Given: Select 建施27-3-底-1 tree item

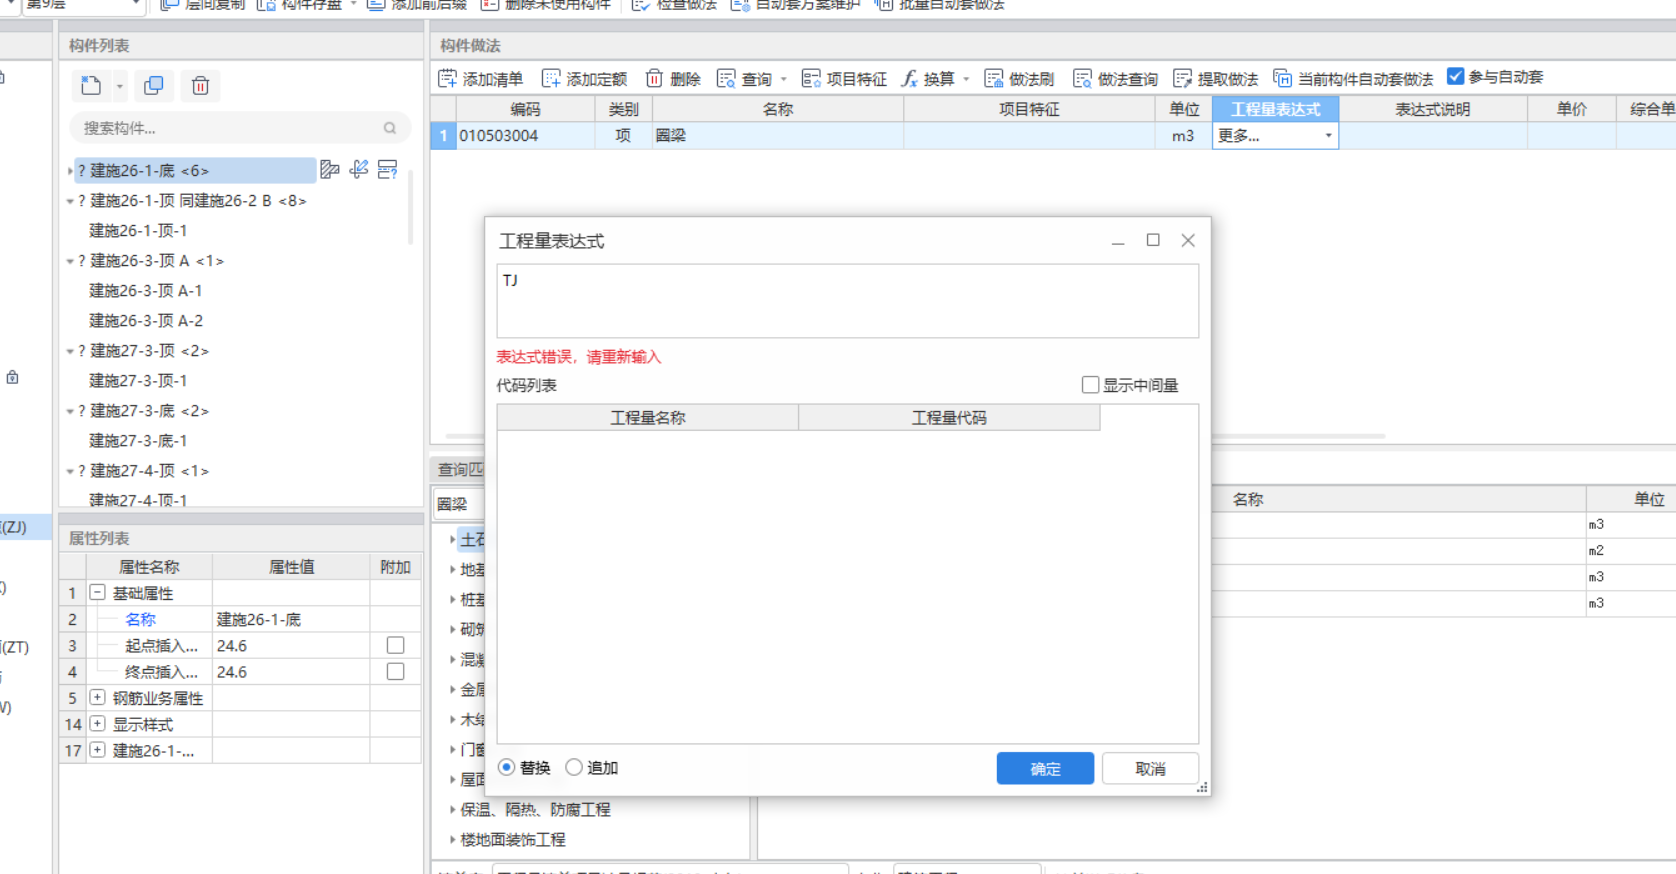Looking at the screenshot, I should [138, 441].
